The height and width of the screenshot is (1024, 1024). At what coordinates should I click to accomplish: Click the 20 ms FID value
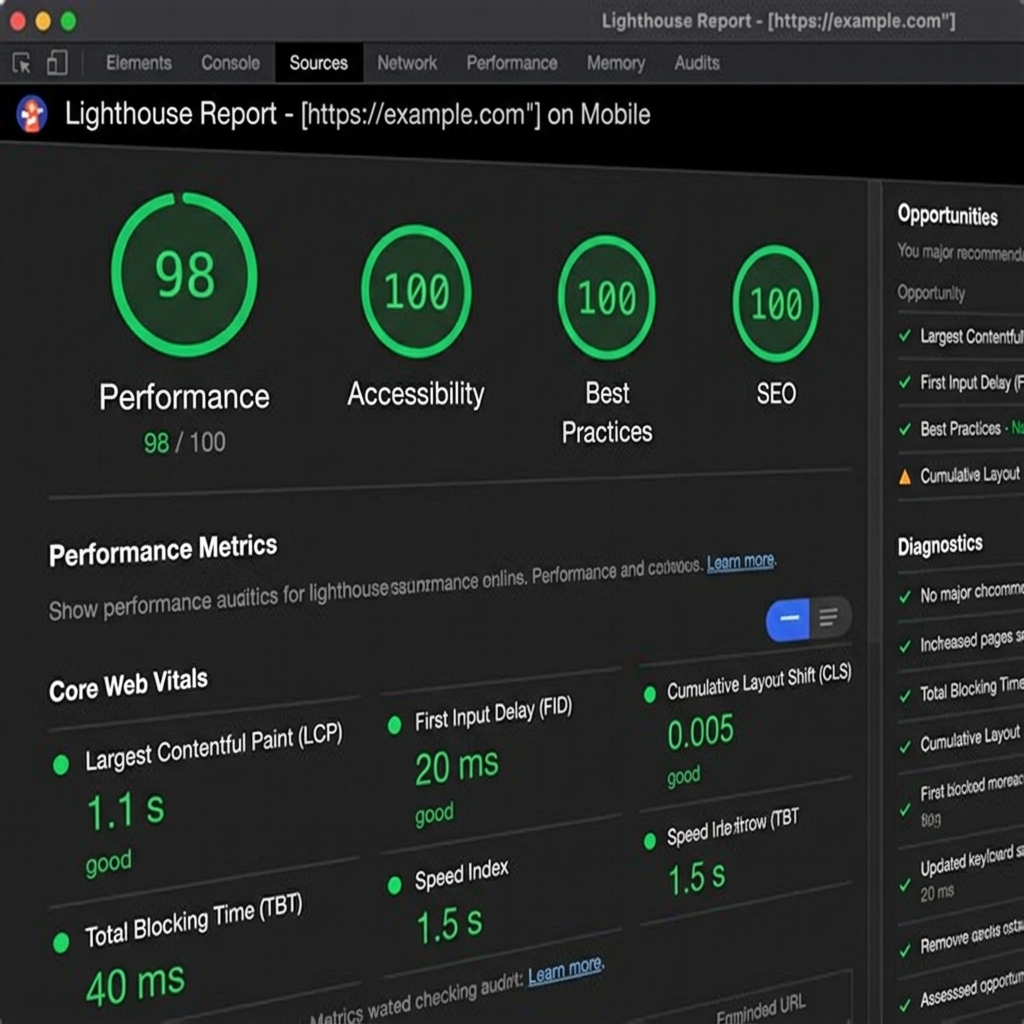pyautogui.click(x=456, y=765)
